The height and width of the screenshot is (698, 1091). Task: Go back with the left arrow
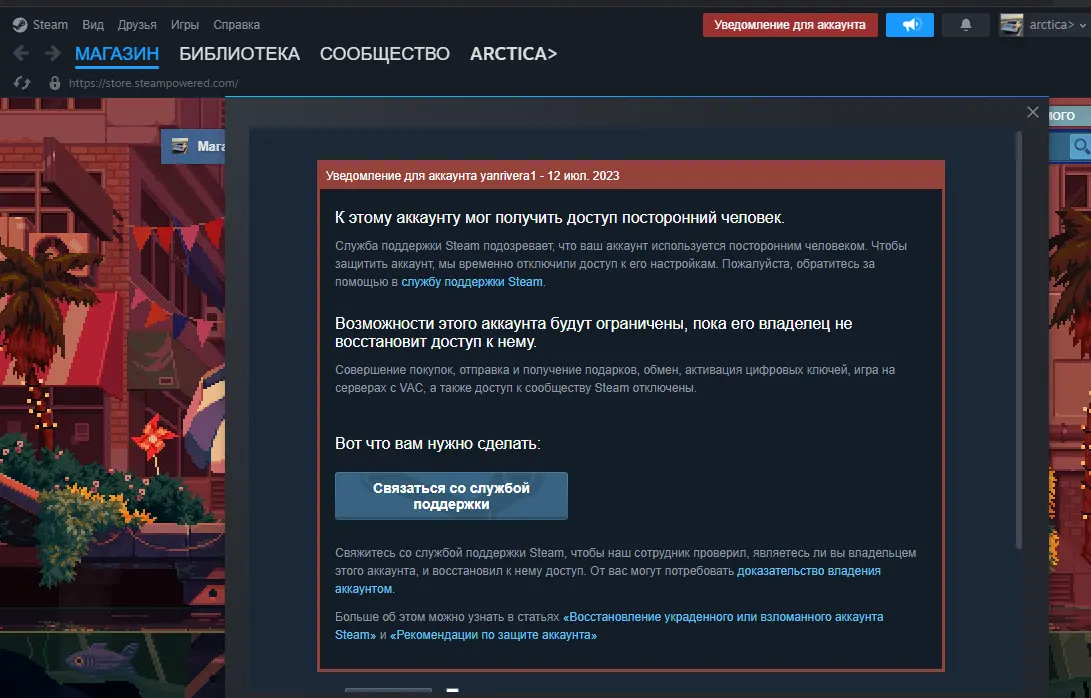(21, 53)
